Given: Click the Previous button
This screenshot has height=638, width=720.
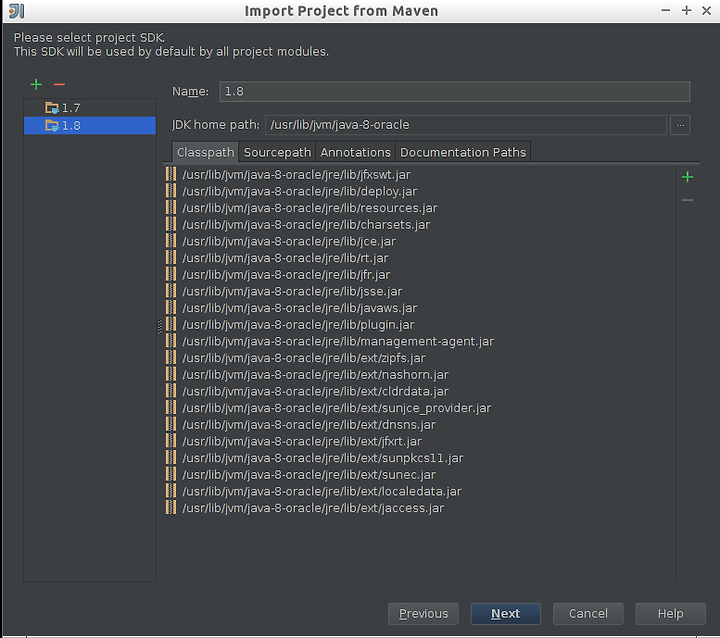Looking at the screenshot, I should (x=423, y=614).
